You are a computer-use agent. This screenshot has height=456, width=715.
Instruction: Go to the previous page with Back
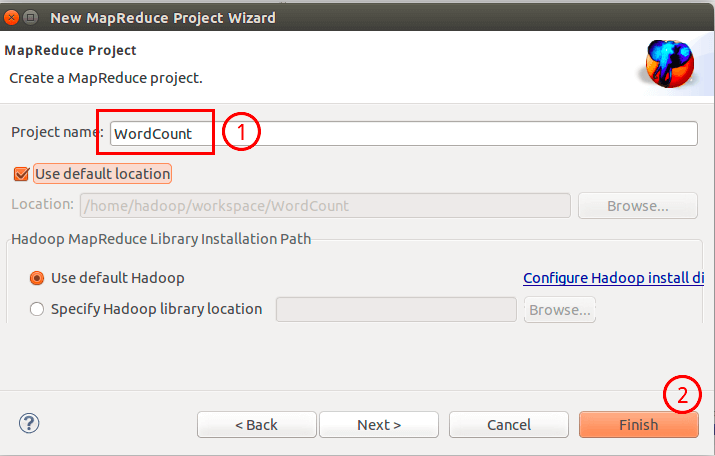coord(257,425)
